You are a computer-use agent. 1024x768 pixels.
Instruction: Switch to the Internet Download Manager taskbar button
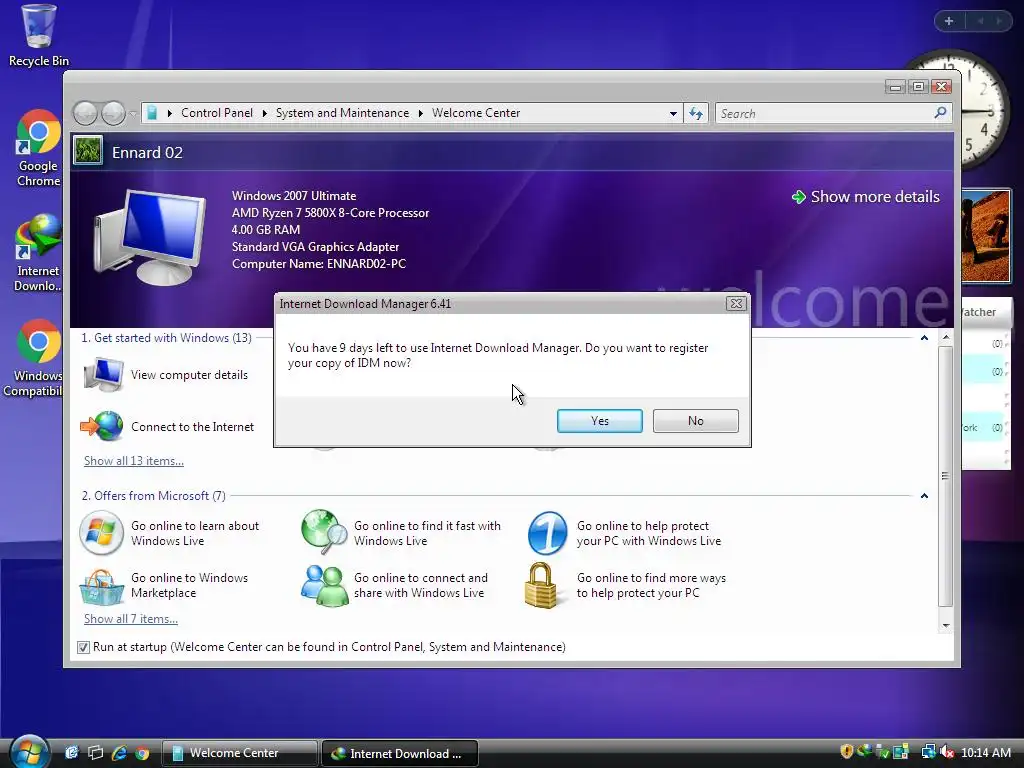pos(400,753)
